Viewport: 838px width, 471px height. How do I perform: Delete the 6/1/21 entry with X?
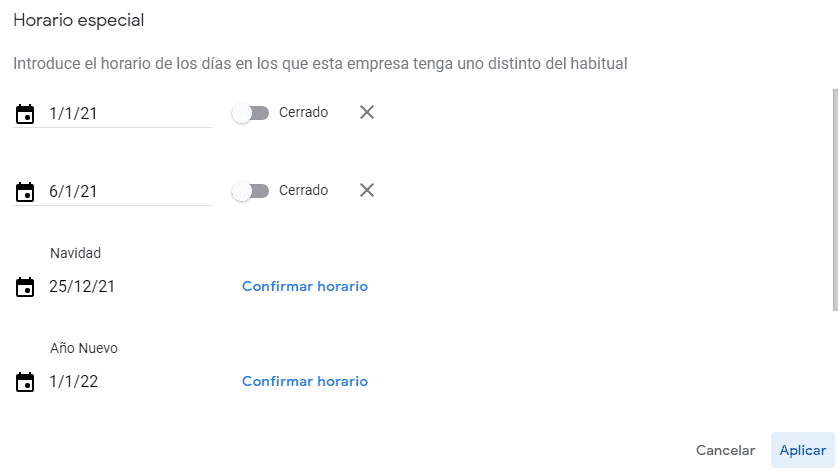coord(367,190)
